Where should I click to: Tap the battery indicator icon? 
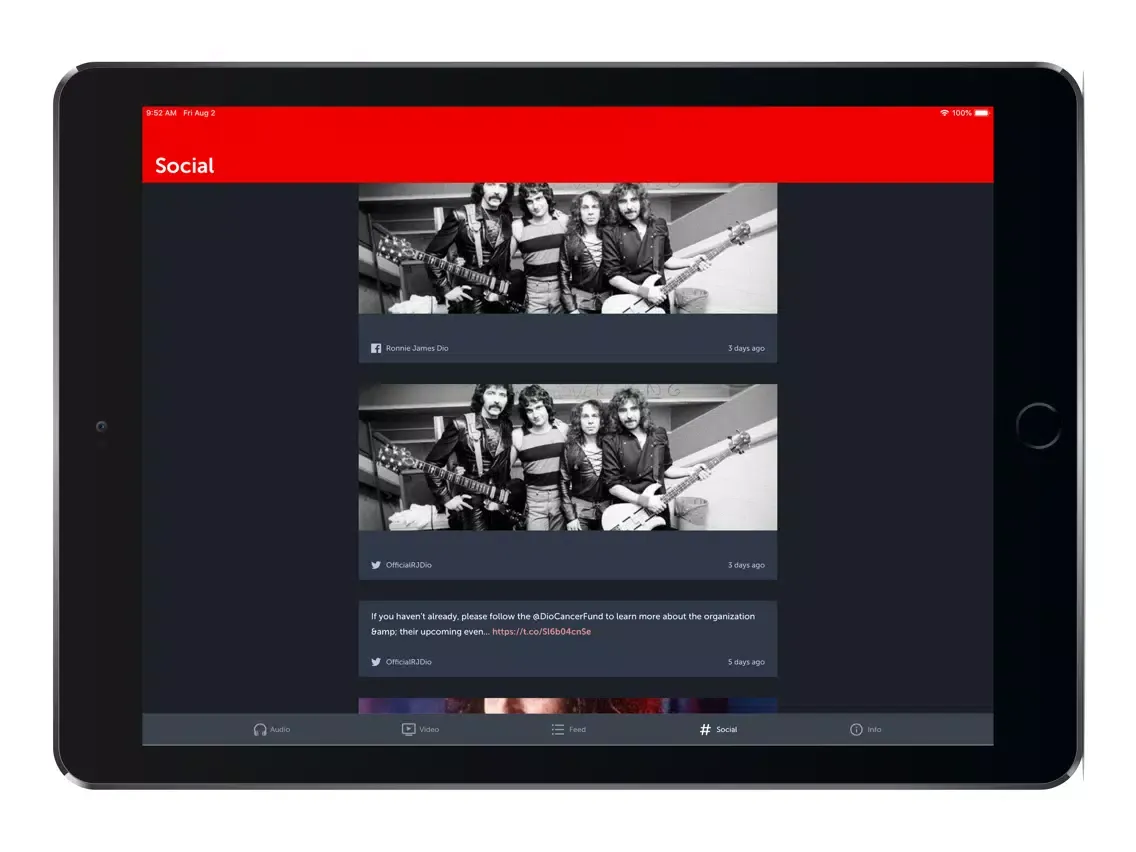pos(982,113)
